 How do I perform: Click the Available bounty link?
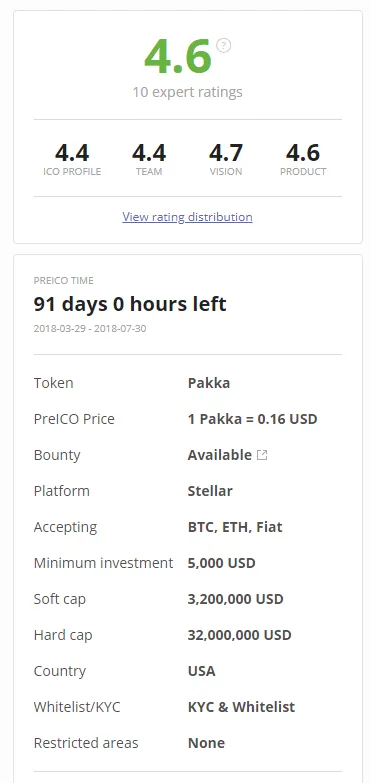220,455
